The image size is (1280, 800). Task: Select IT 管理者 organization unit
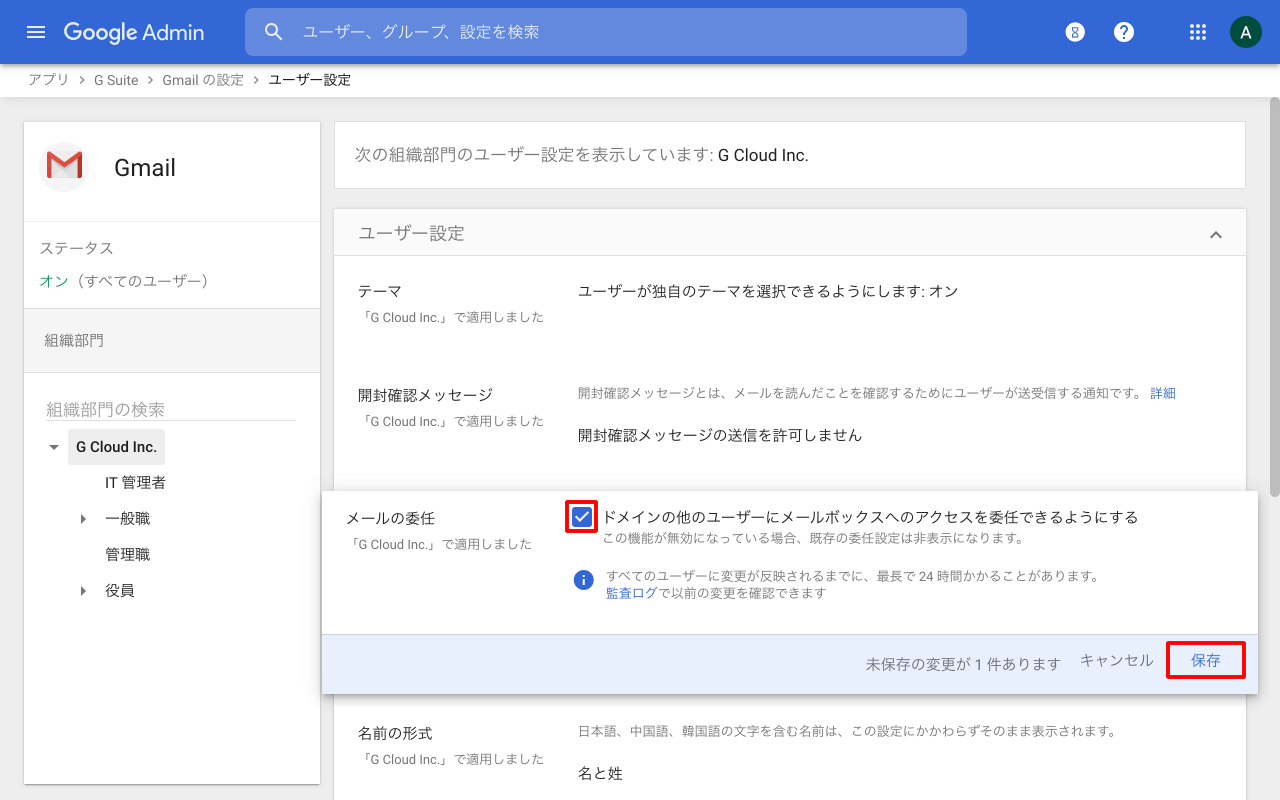pos(135,483)
